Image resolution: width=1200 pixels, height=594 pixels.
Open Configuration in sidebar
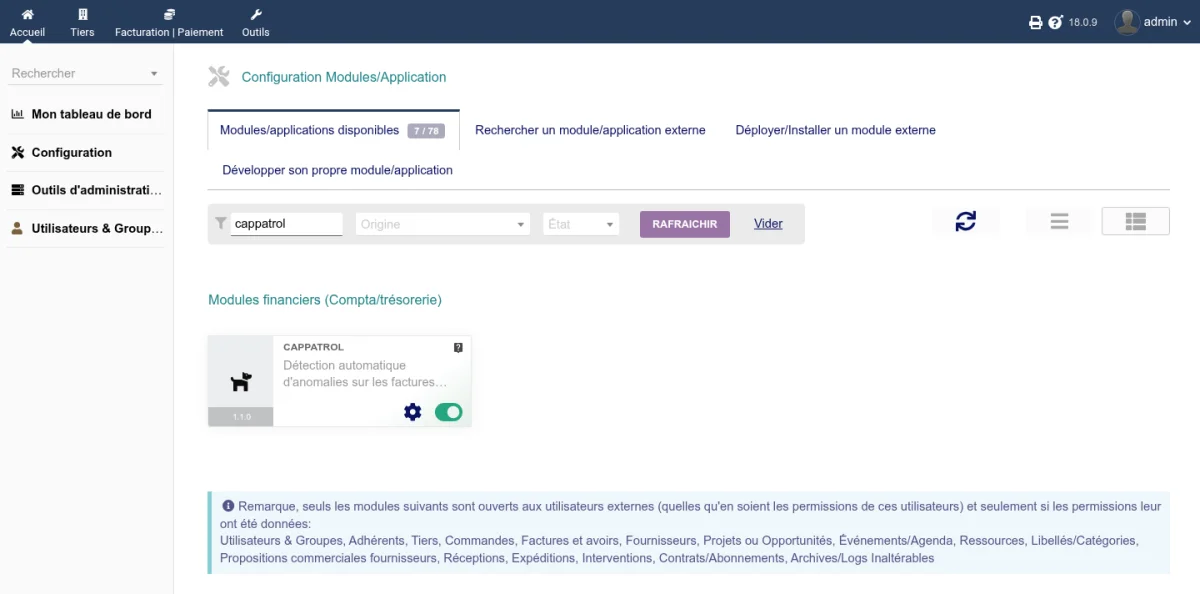point(71,152)
